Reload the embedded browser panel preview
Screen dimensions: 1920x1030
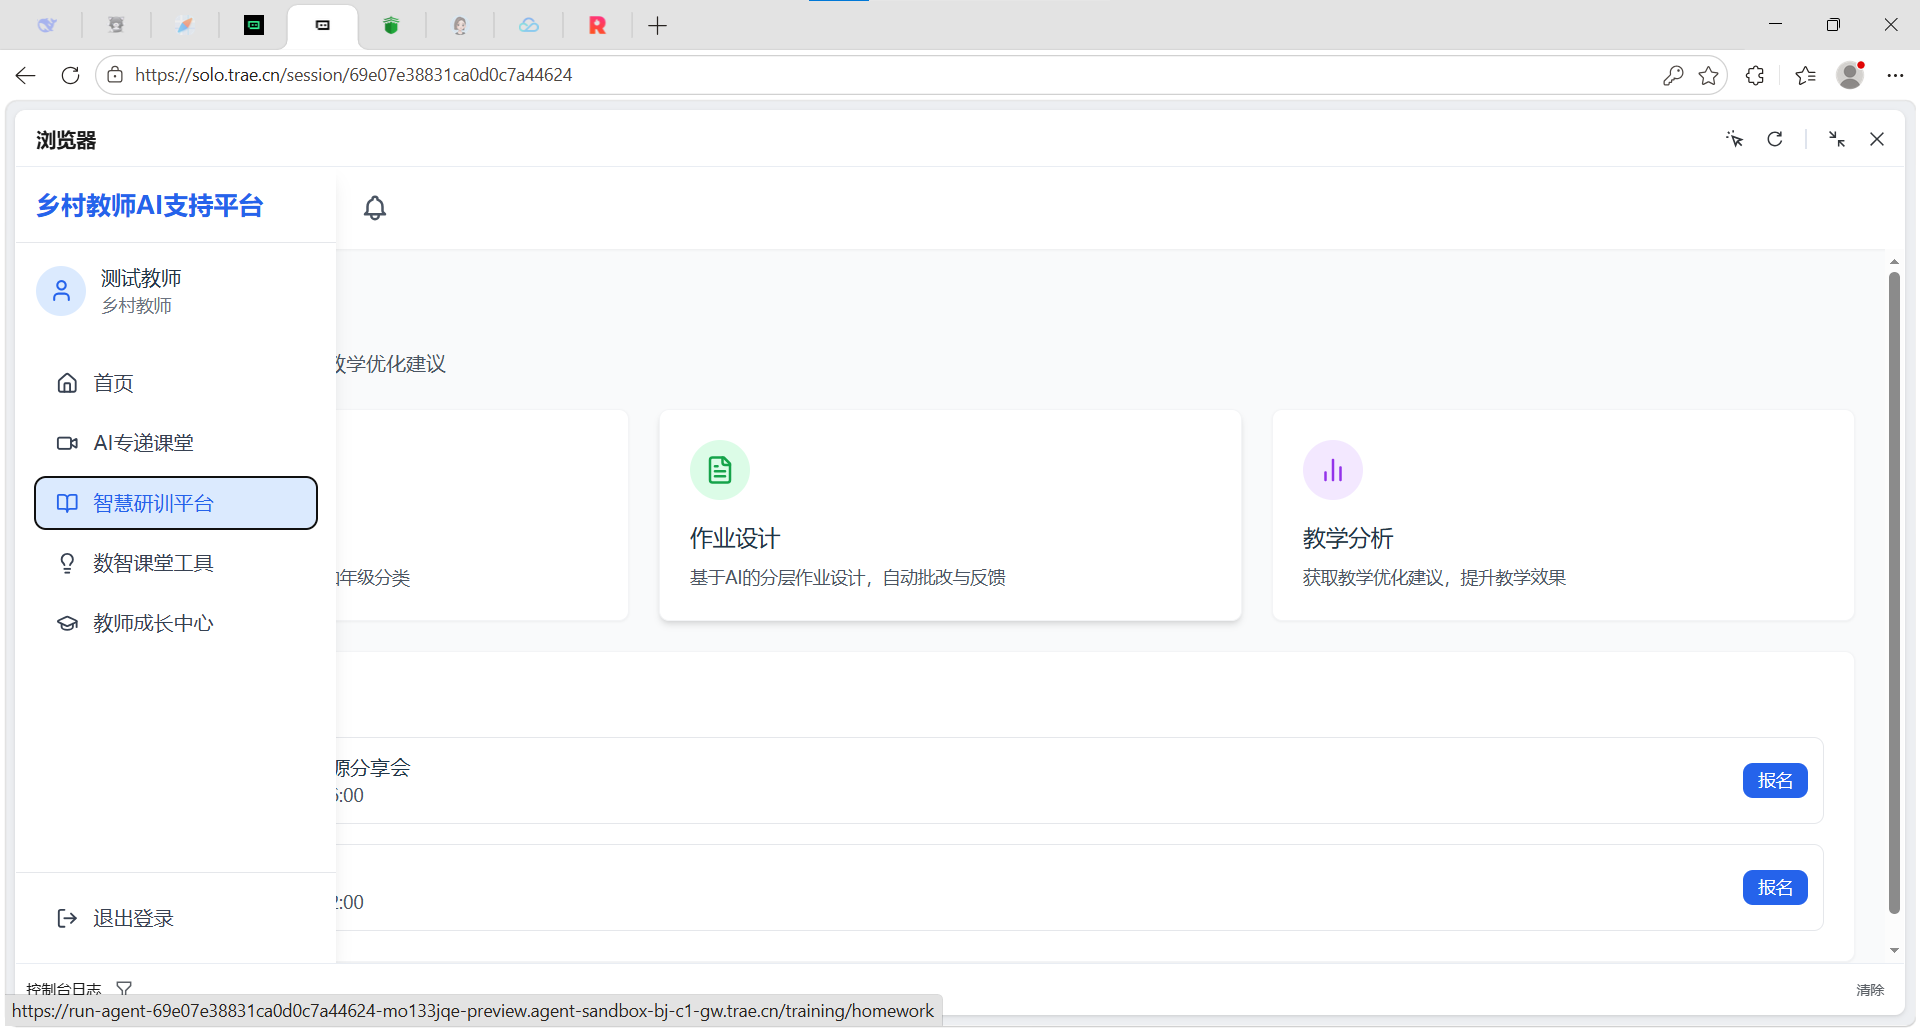coord(1775,140)
